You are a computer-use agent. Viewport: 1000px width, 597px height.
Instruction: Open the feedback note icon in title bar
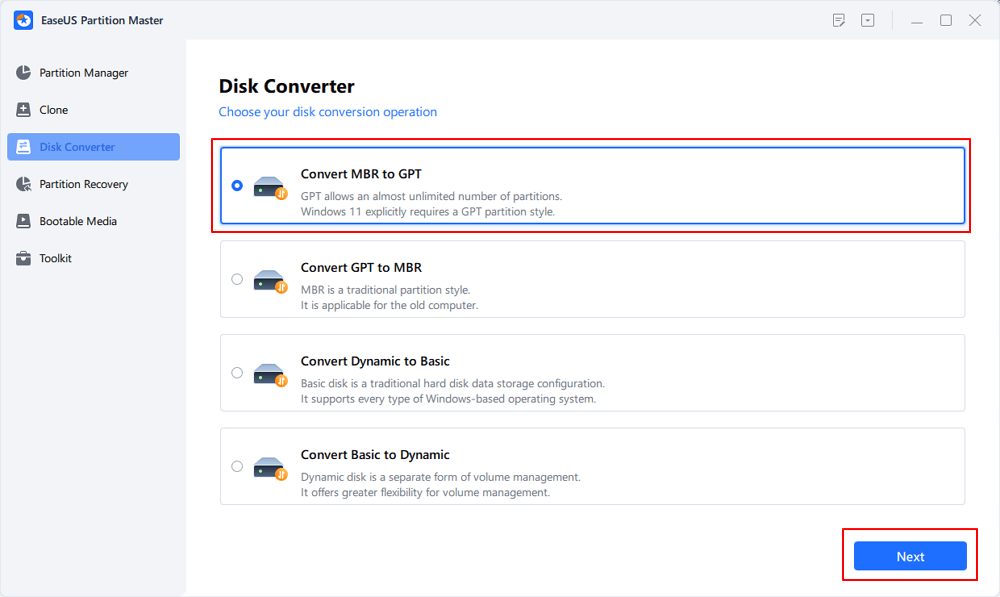coord(839,20)
